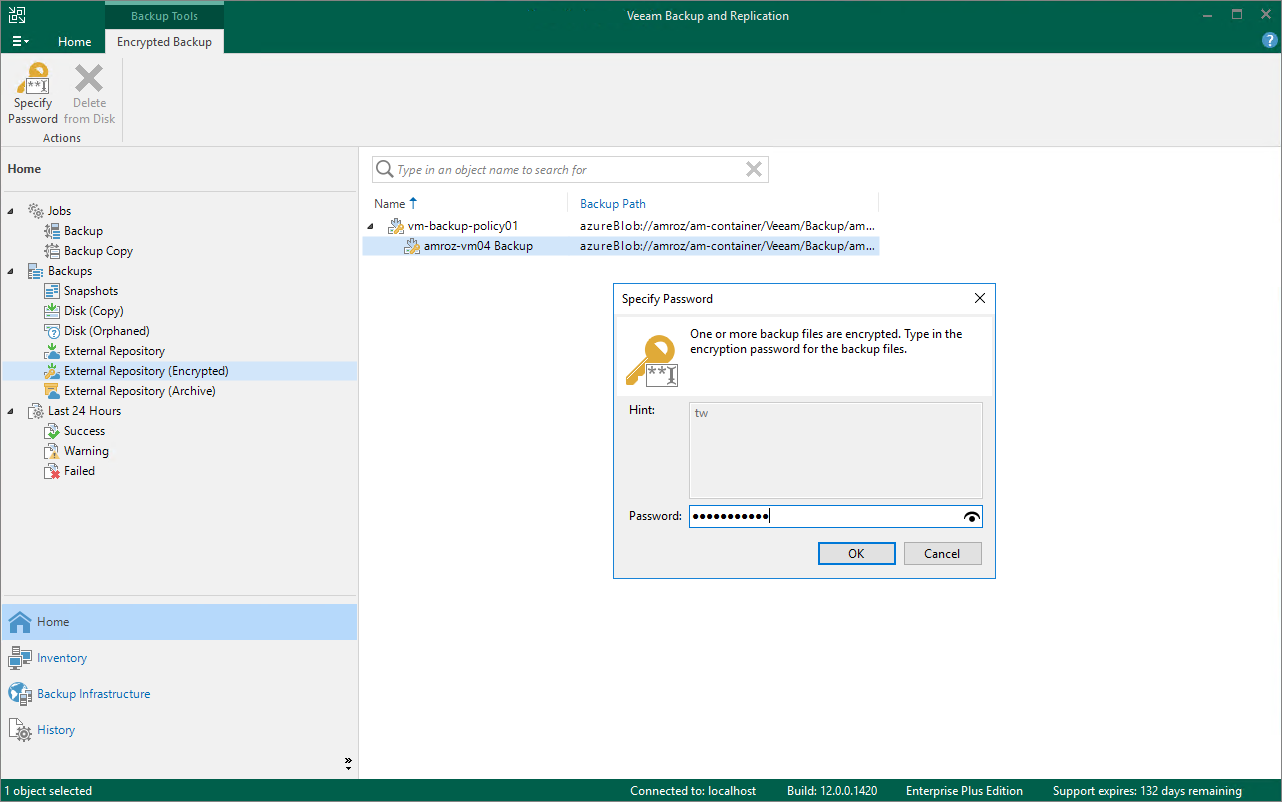The height and width of the screenshot is (802, 1282).
Task: Click the search magnifier icon
Action: (384, 170)
